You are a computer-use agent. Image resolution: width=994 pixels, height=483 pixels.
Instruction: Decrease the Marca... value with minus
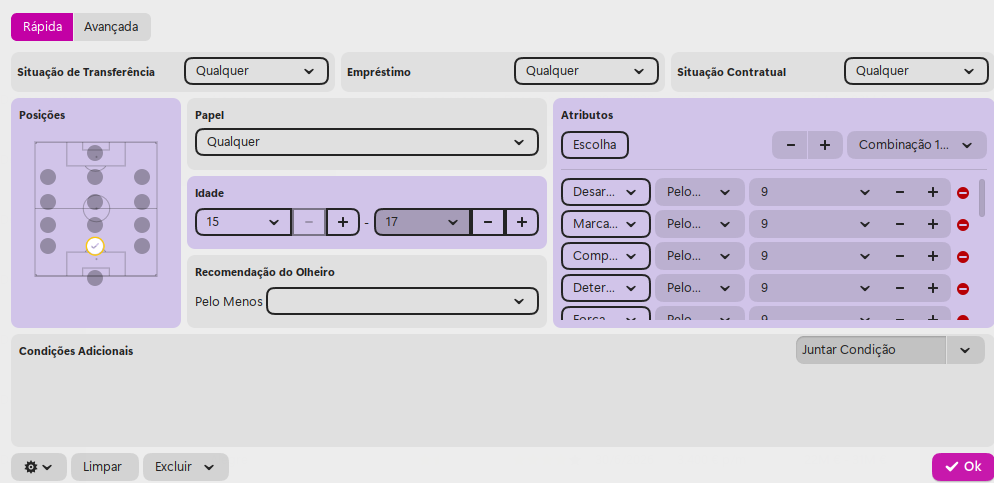[900, 224]
